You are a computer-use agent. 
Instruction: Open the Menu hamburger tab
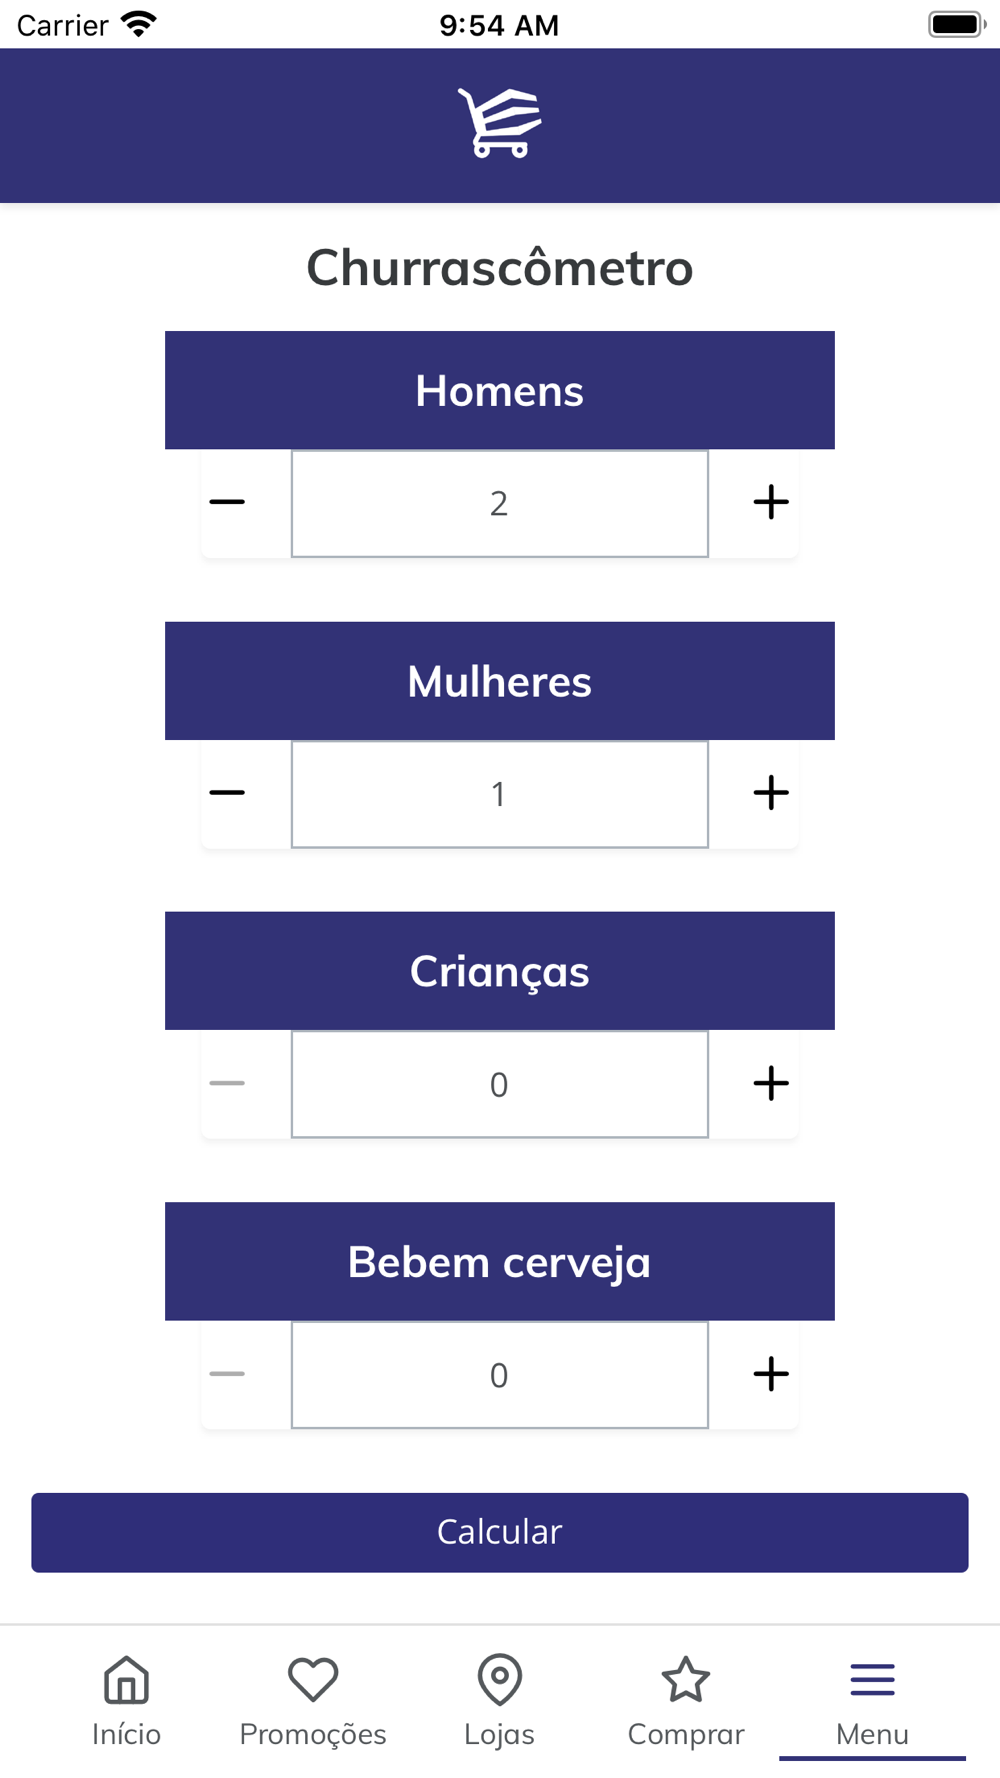click(873, 1701)
